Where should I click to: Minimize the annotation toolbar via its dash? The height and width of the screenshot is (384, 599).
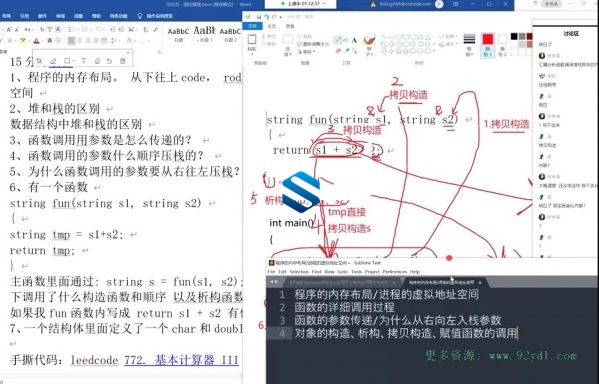pyautogui.click(x=128, y=52)
